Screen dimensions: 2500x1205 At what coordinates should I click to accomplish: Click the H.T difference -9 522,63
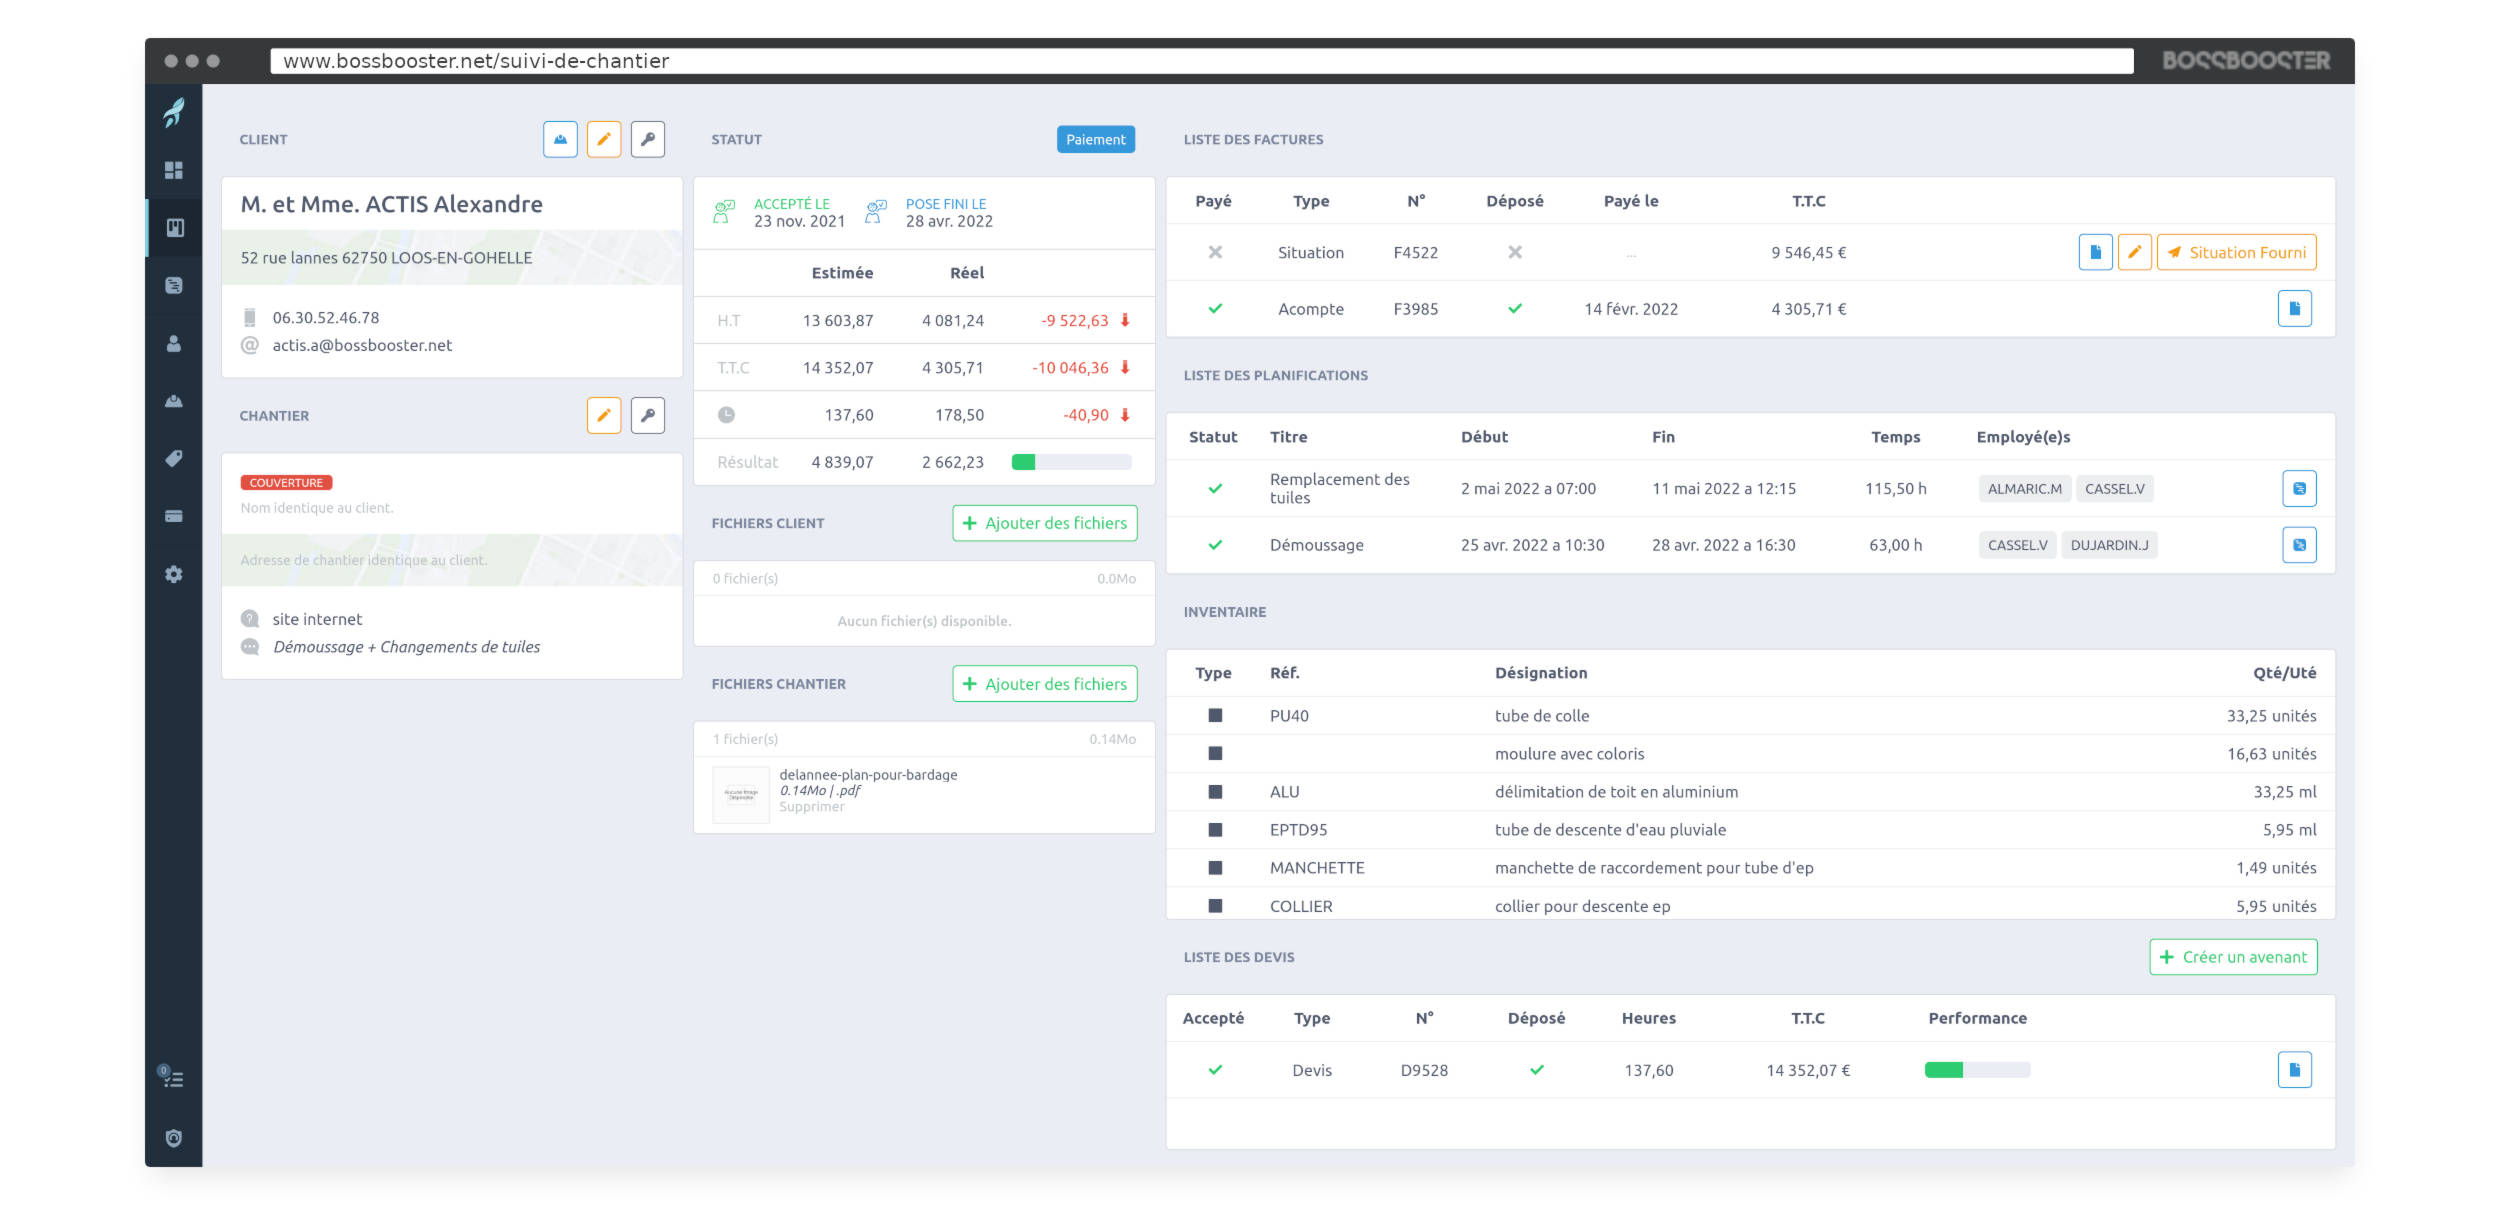tap(1074, 320)
